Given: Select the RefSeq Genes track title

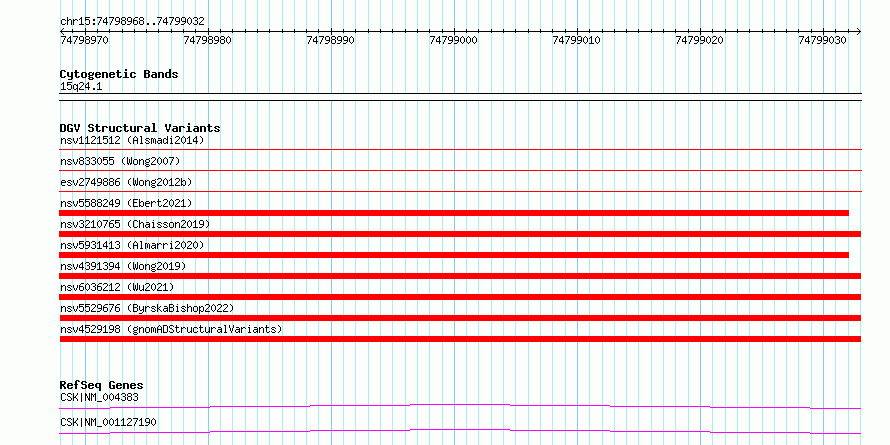Looking at the screenshot, I should coord(101,385).
